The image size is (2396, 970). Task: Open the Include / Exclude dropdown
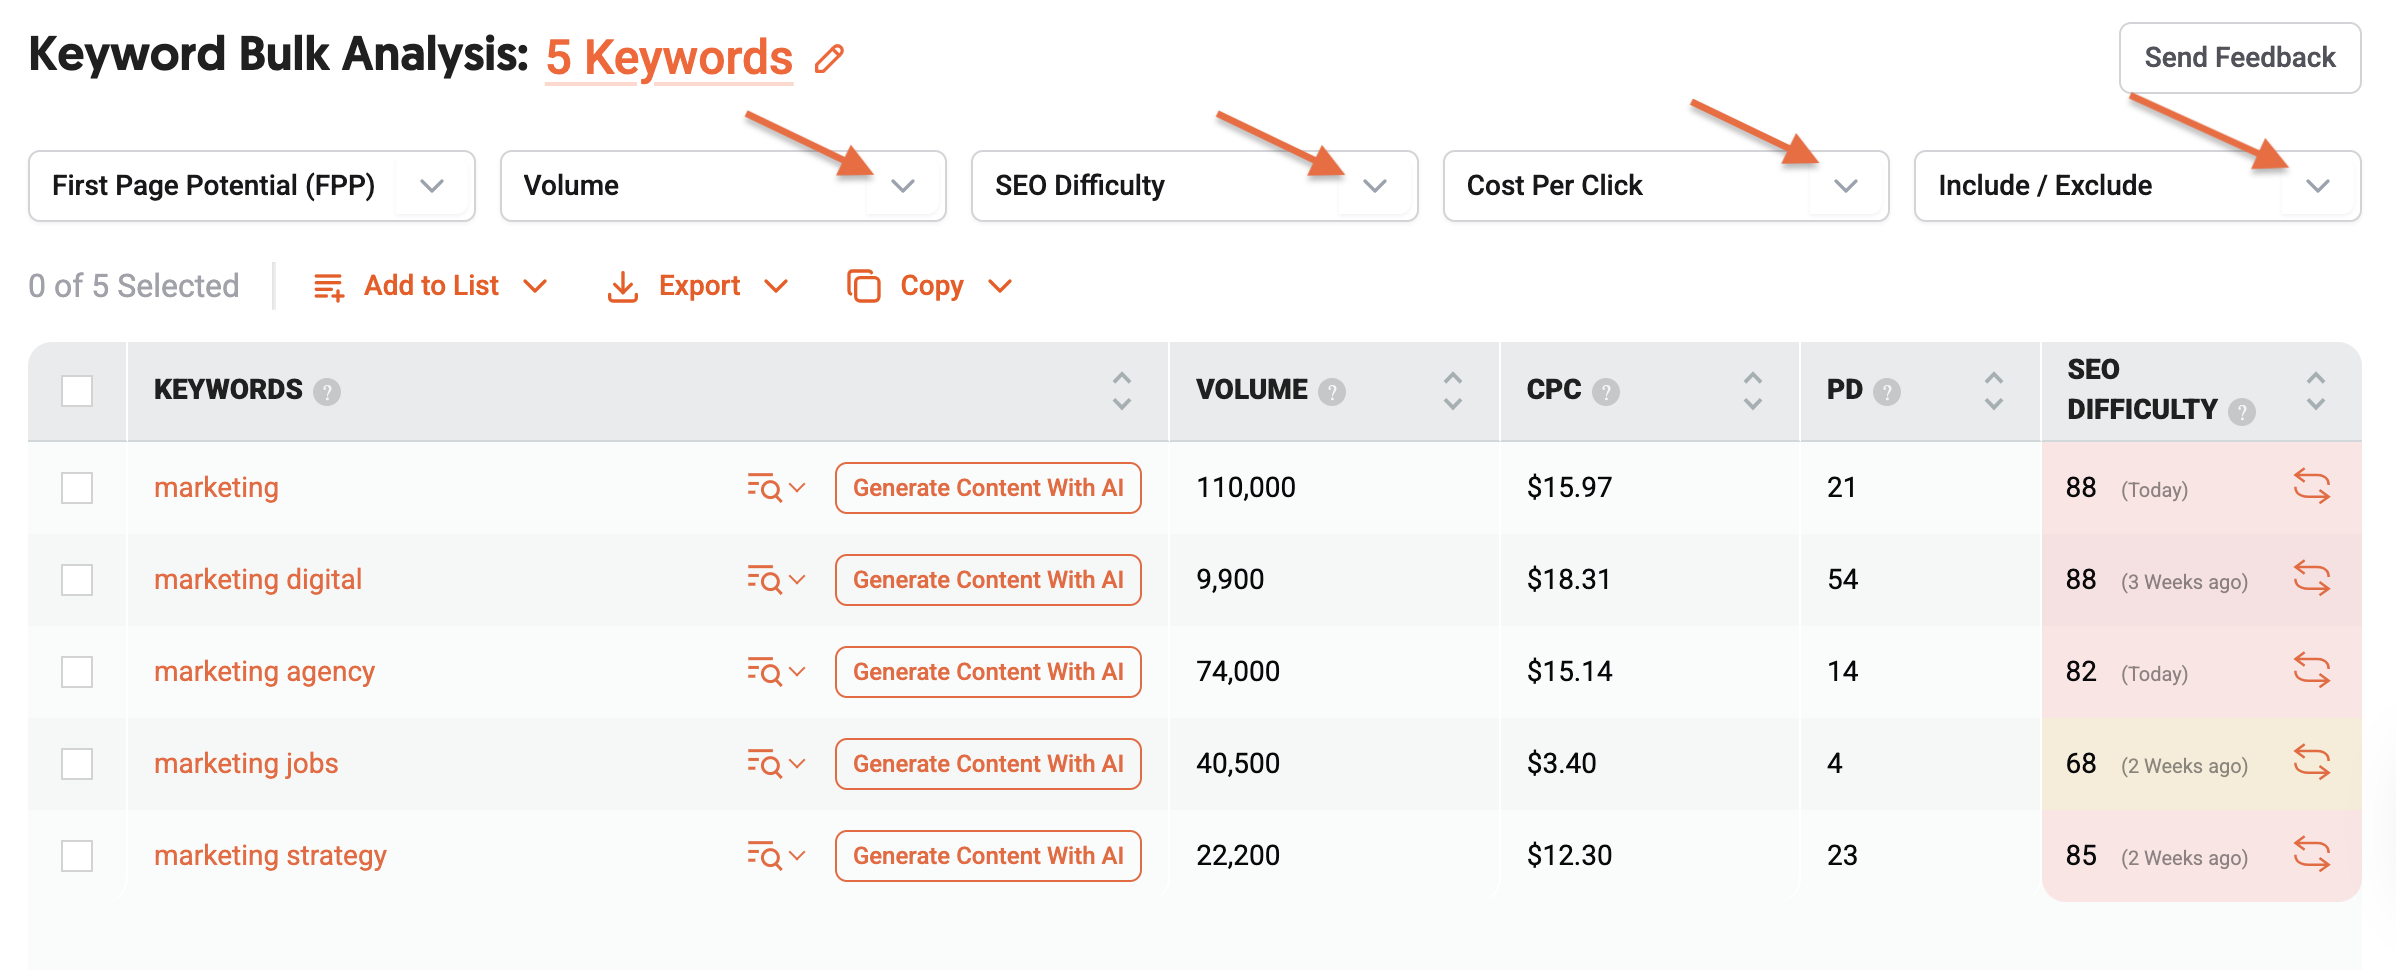(2319, 185)
